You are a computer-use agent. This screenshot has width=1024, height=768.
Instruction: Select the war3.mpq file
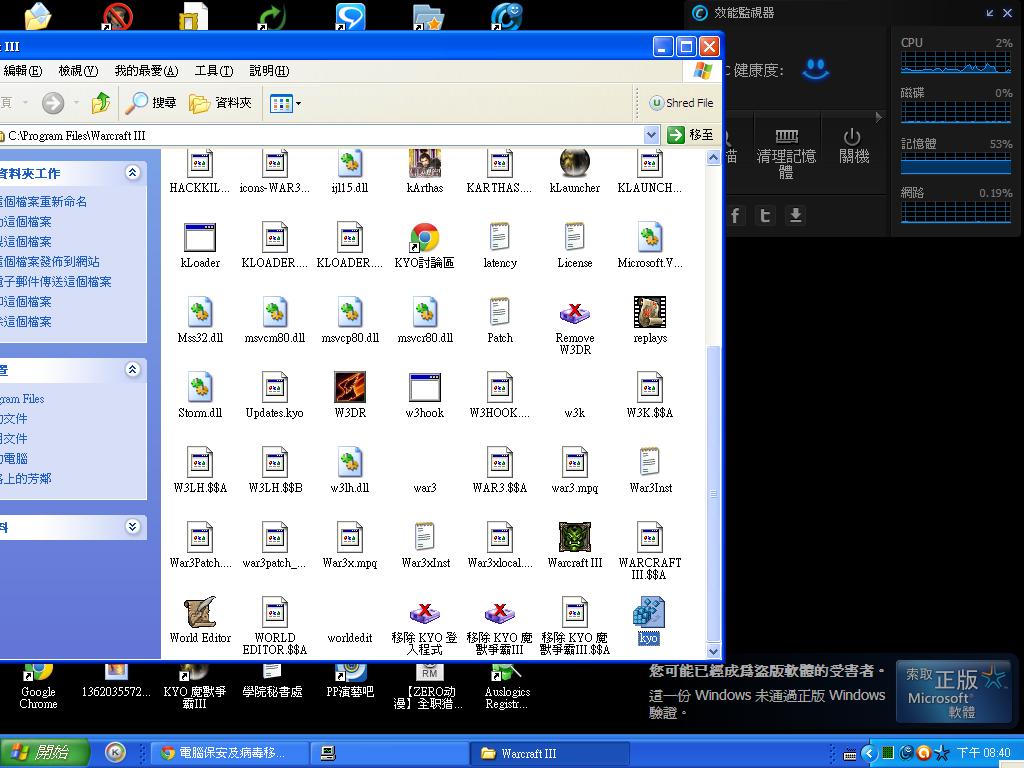tap(575, 462)
